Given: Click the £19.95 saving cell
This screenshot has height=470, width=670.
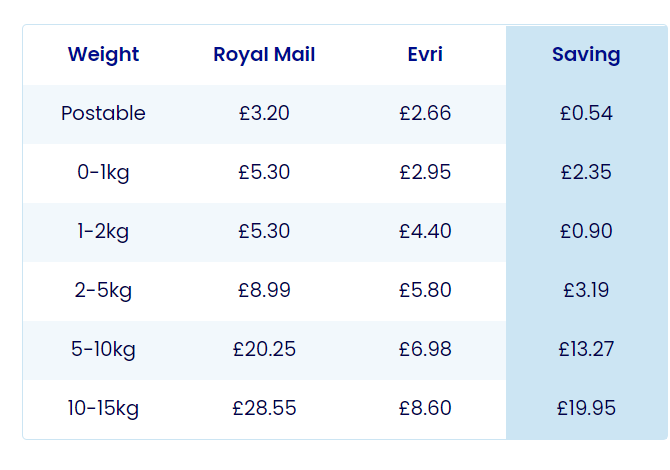Looking at the screenshot, I should (x=586, y=408).
